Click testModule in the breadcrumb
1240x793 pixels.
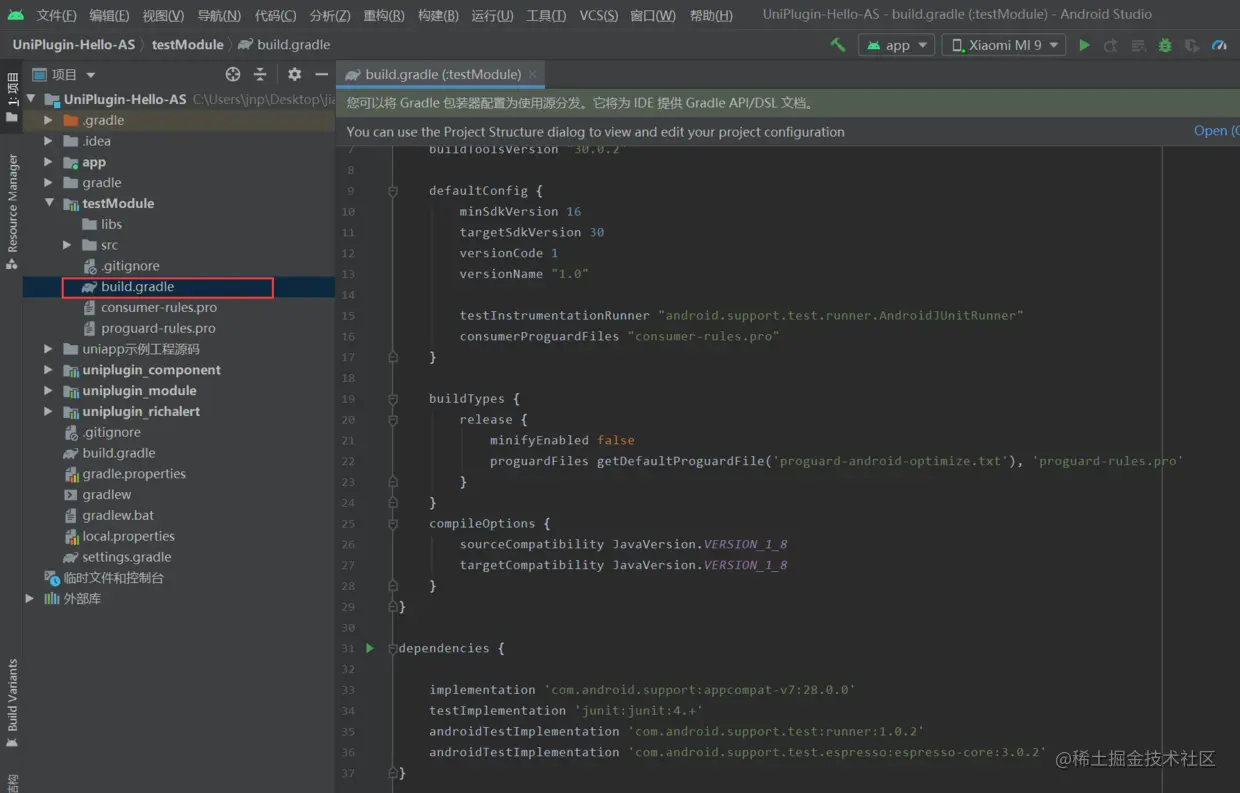pos(188,45)
